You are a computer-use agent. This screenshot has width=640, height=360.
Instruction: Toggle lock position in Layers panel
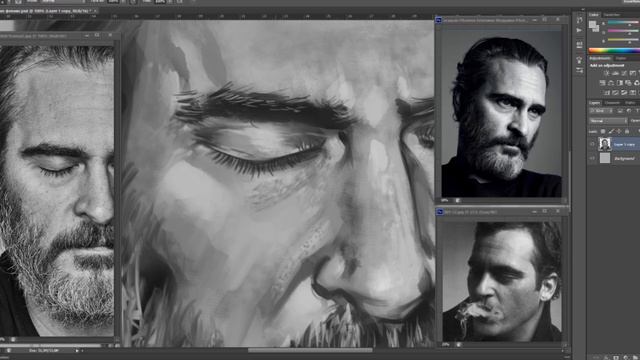click(x=619, y=131)
